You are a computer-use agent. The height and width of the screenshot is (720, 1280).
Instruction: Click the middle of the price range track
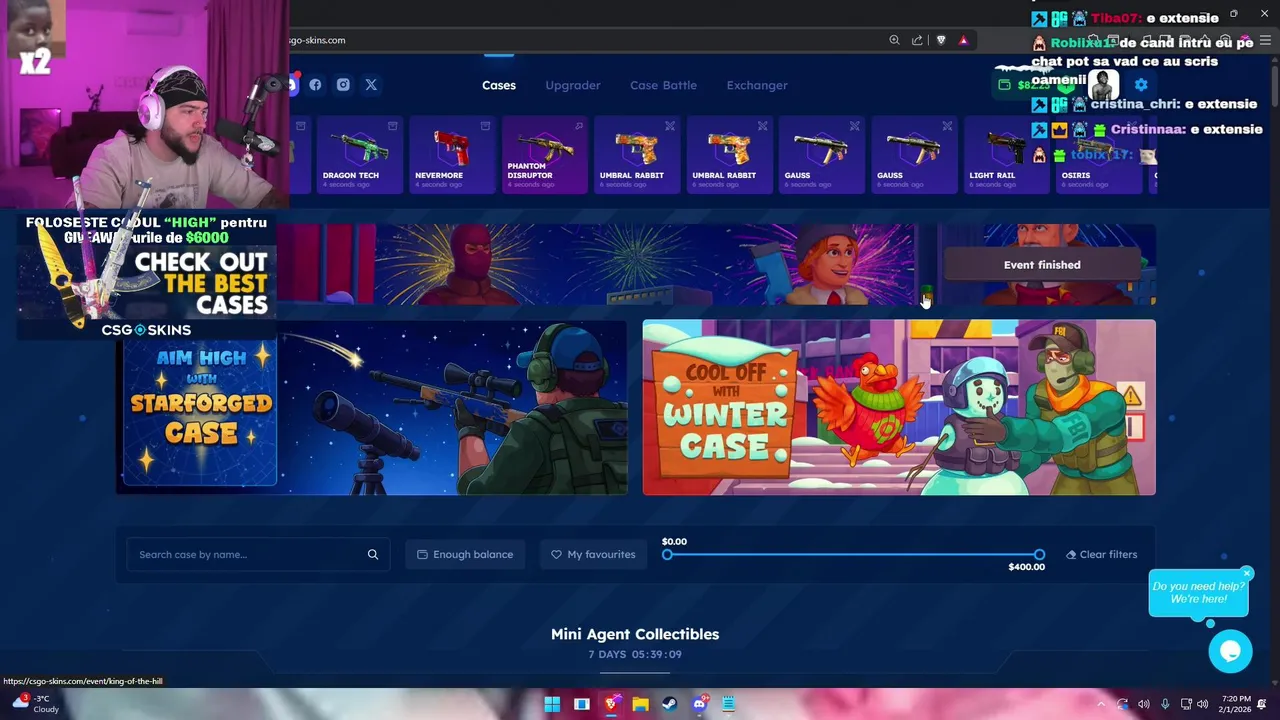[x=853, y=554]
